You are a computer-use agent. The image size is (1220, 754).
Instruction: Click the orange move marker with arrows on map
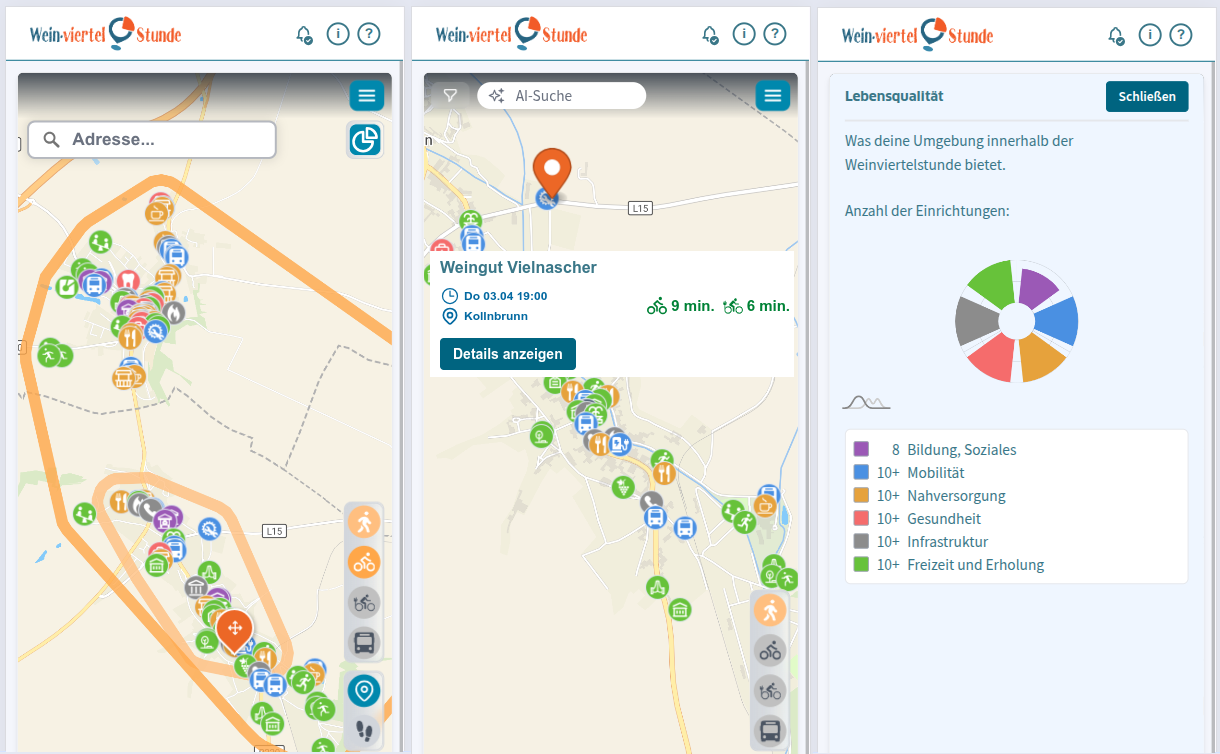pyautogui.click(x=234, y=629)
